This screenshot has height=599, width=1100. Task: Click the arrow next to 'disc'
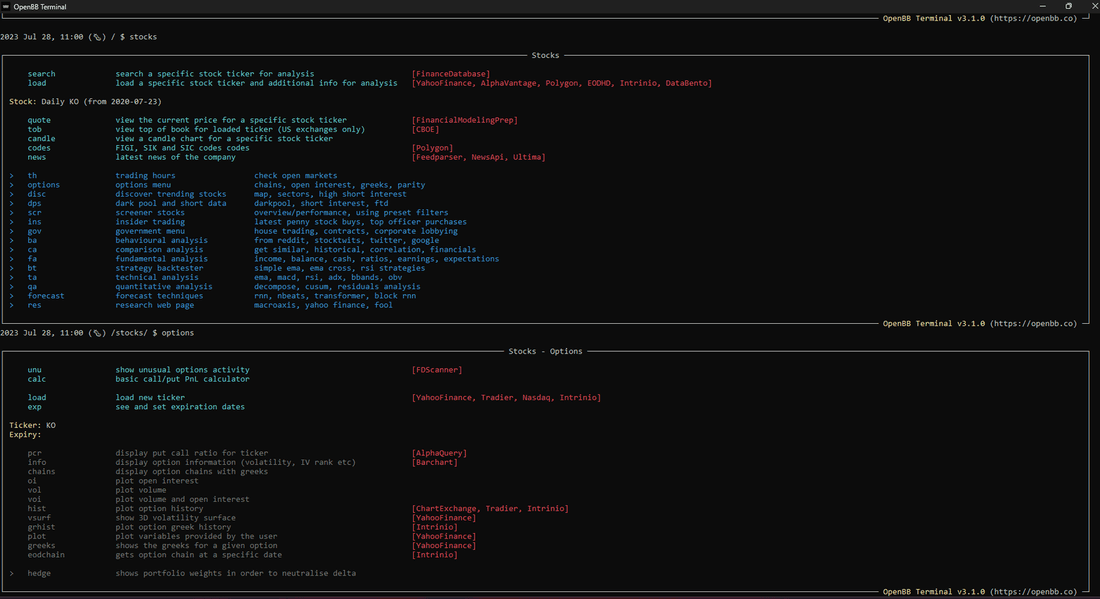click(11, 194)
